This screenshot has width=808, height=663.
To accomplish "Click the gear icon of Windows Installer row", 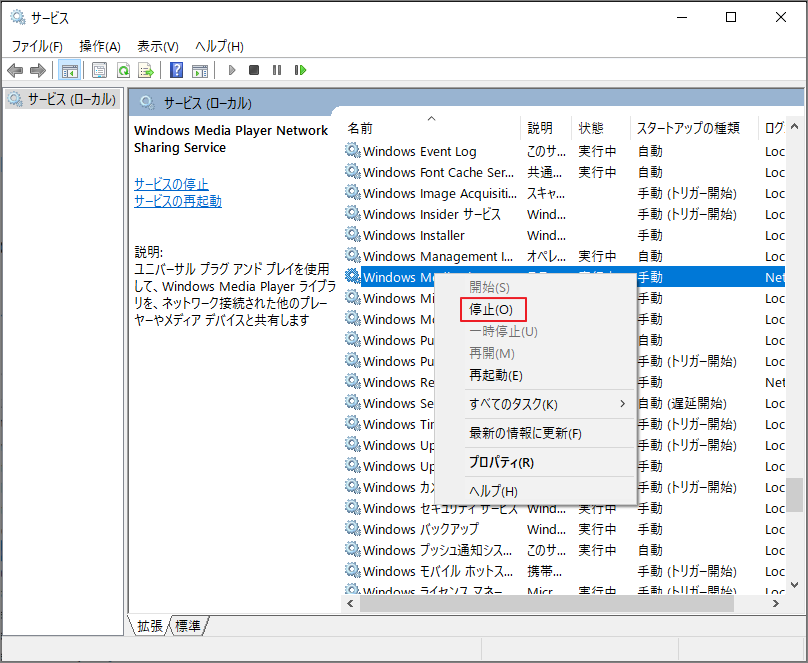I will coord(352,235).
